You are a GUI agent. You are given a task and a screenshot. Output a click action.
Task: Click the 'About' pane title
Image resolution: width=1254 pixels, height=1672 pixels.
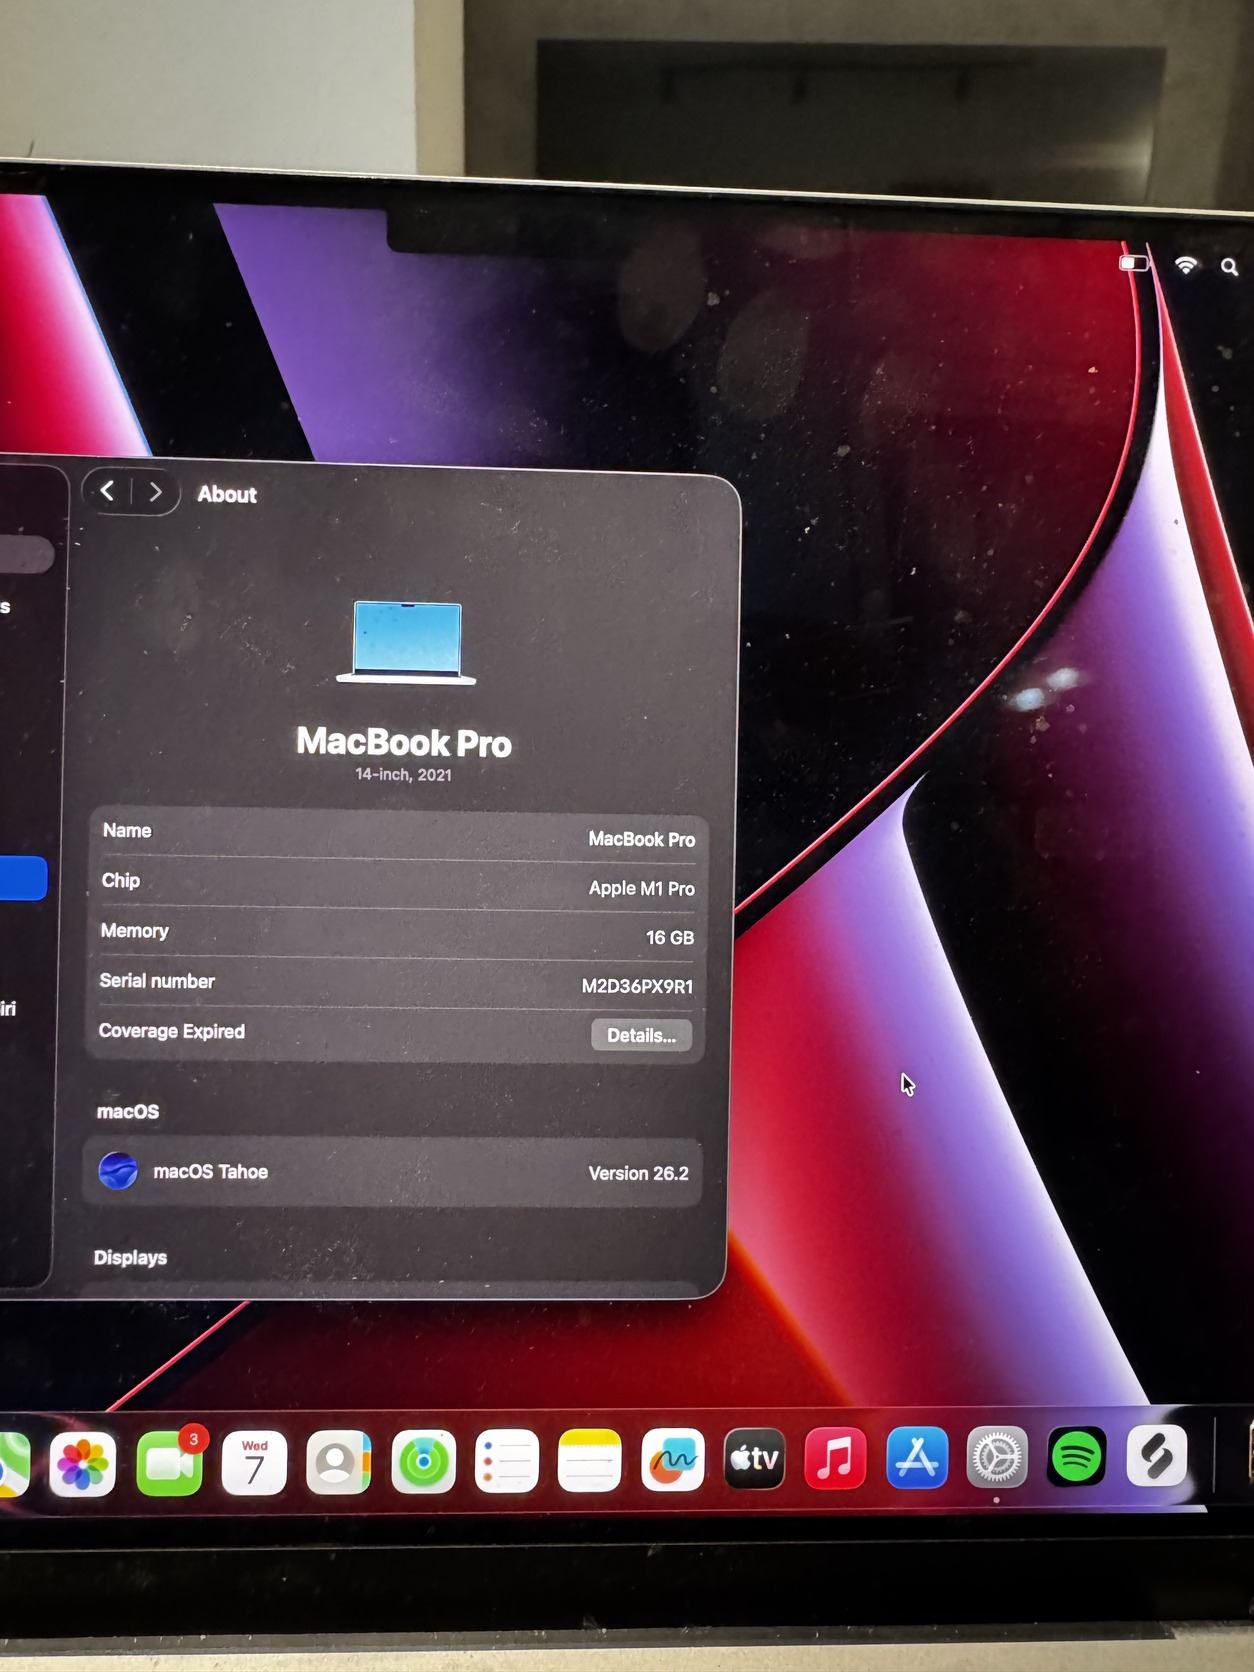(x=227, y=494)
